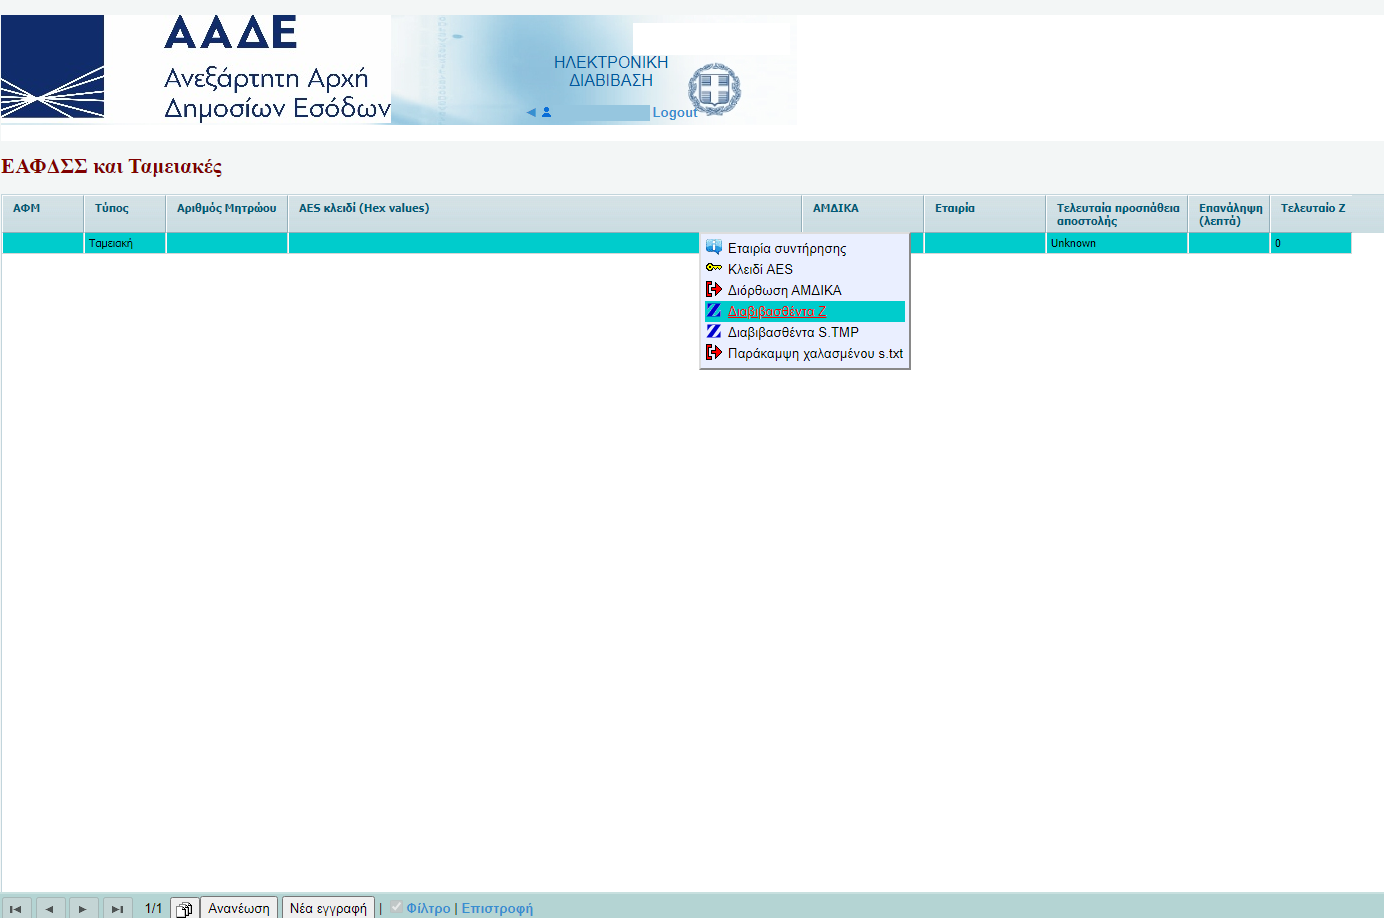Viewport: 1384px width, 918px height.
Task: Click the Logout link
Action: [x=674, y=113]
